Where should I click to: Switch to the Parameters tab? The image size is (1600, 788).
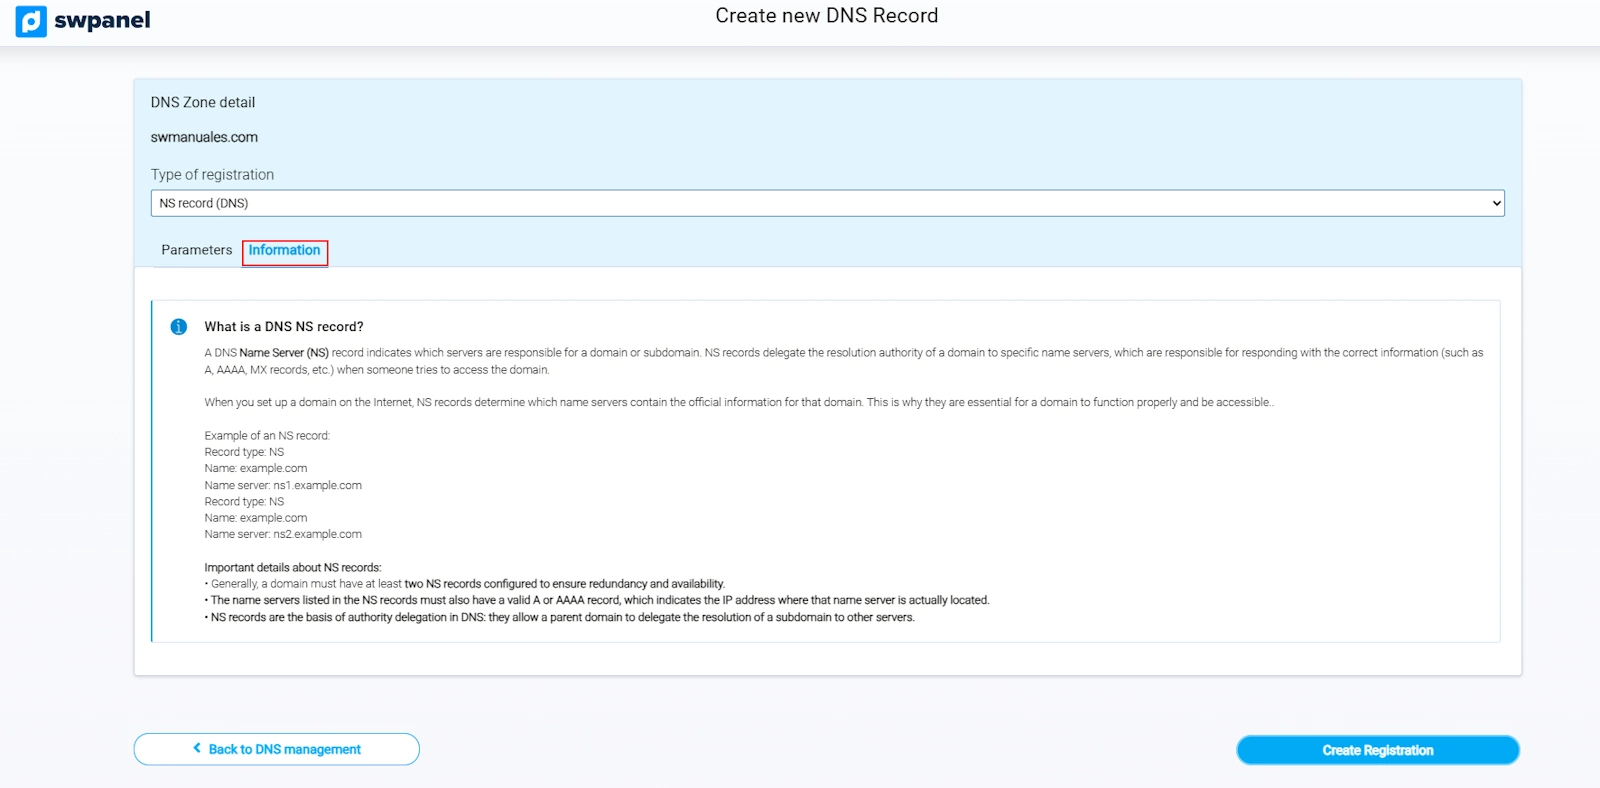click(196, 250)
